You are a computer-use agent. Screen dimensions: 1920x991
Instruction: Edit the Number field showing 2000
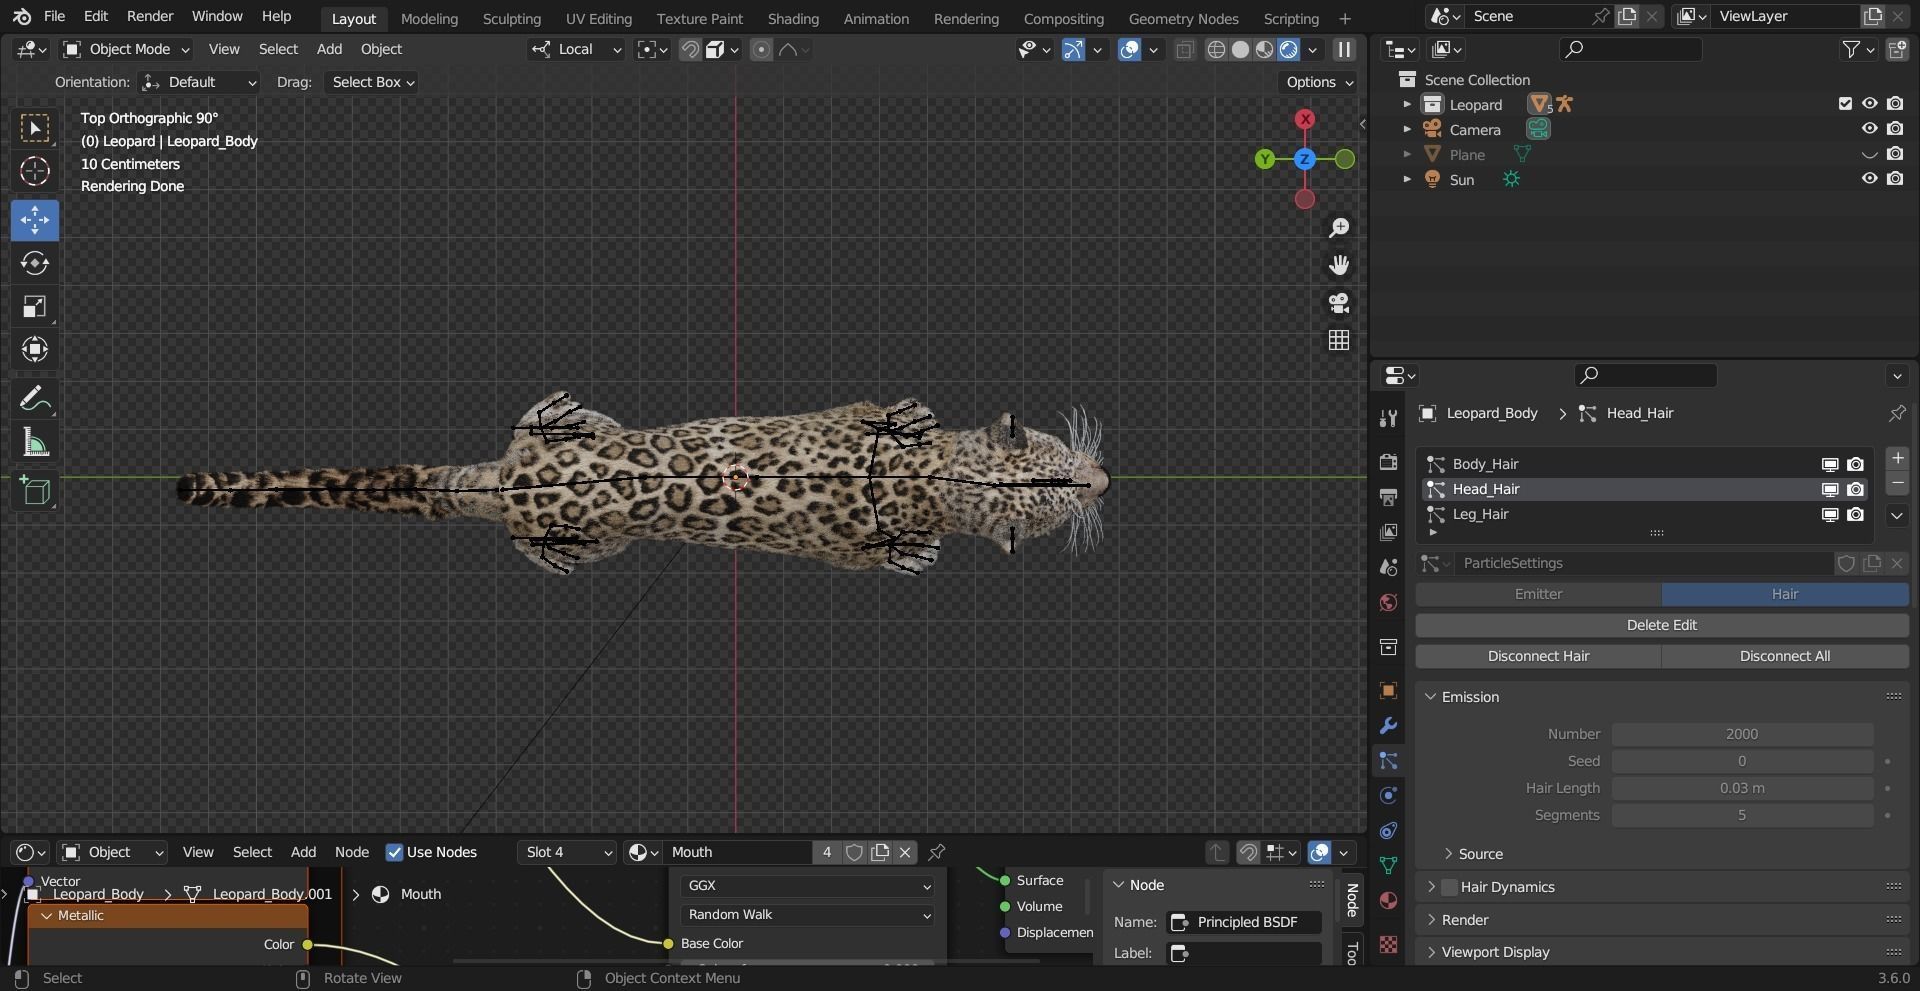pos(1742,734)
